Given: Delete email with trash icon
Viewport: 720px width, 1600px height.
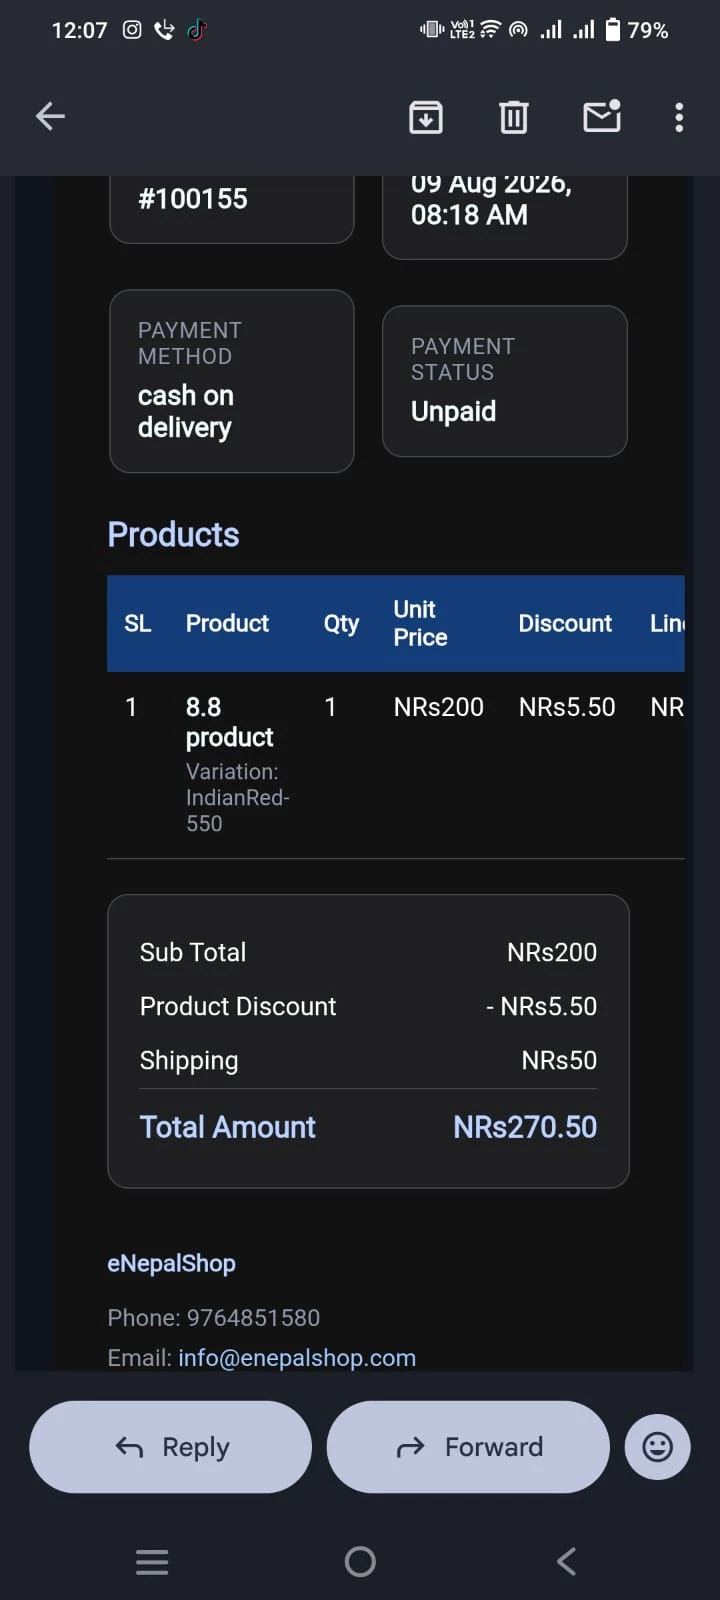Looking at the screenshot, I should pos(514,117).
